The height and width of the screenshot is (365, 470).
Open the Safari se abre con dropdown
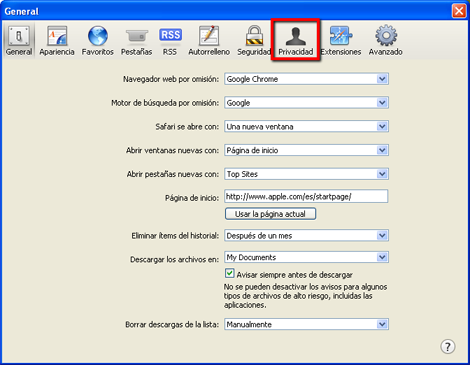point(306,127)
